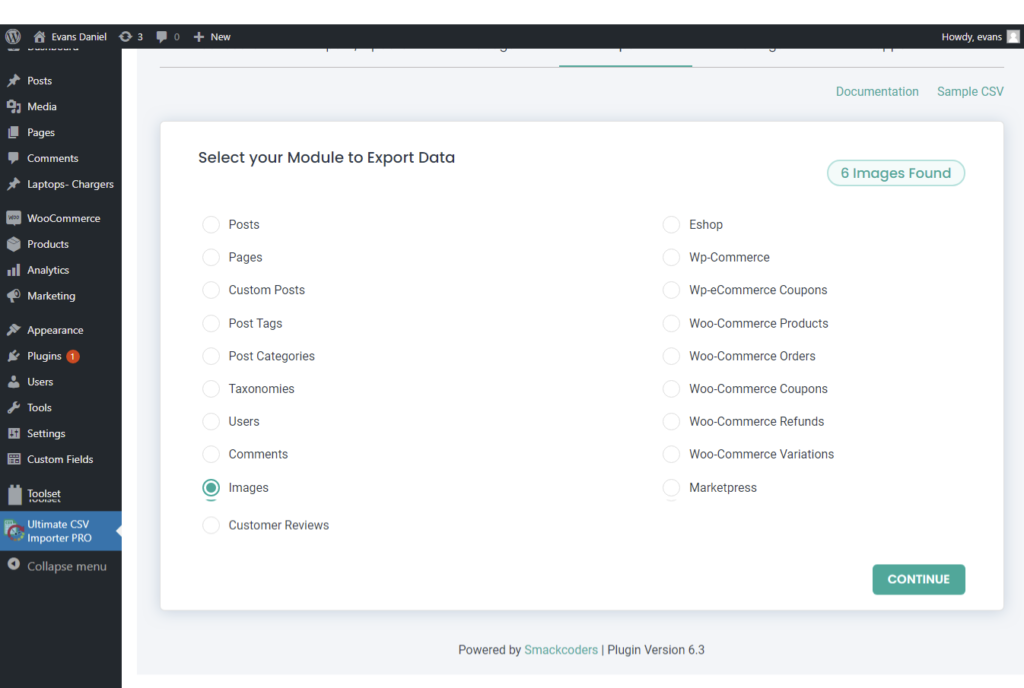This screenshot has height=688, width=1024.
Task: Download the Sample CSV link
Action: (970, 91)
